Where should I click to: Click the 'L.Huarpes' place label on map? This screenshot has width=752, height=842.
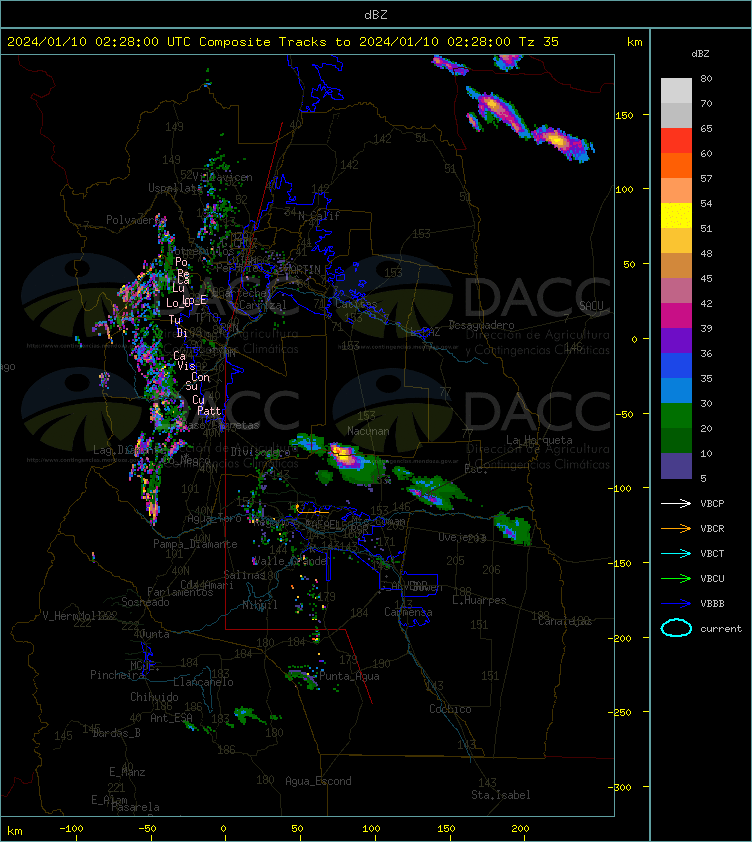click(x=479, y=600)
